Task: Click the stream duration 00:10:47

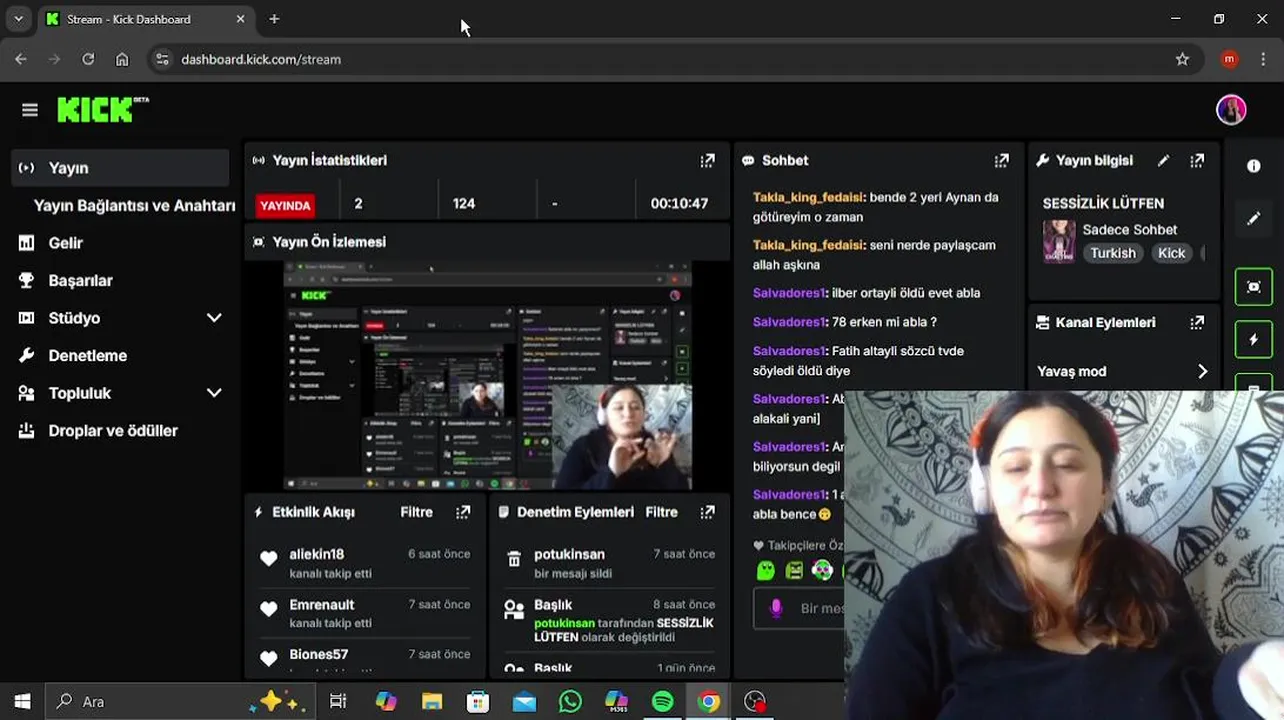Action: pyautogui.click(x=679, y=203)
